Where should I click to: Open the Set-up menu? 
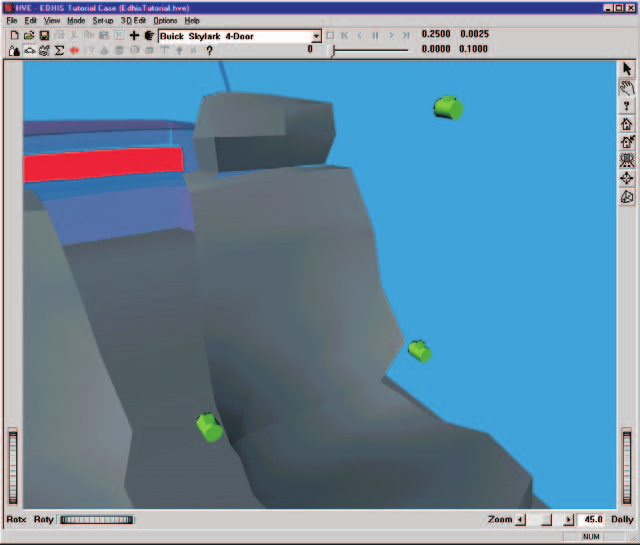(x=103, y=20)
